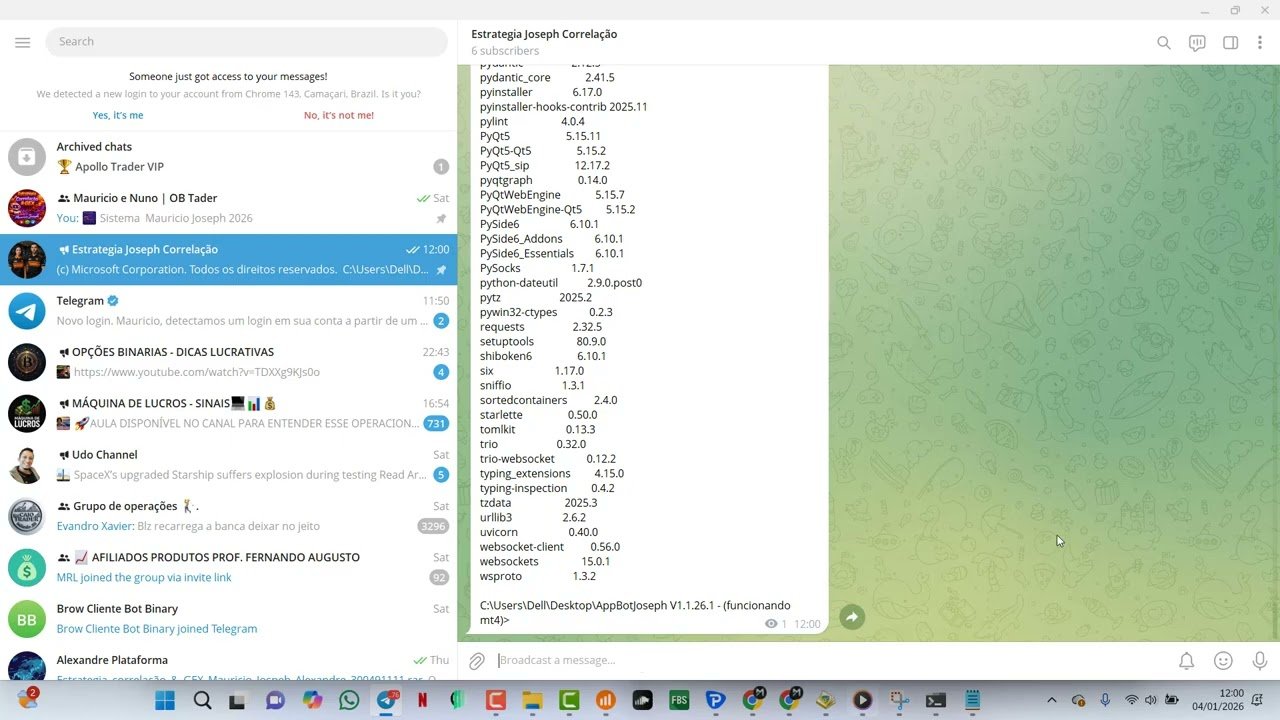Click the Search input field
This screenshot has height=720, width=1280.
click(x=246, y=42)
